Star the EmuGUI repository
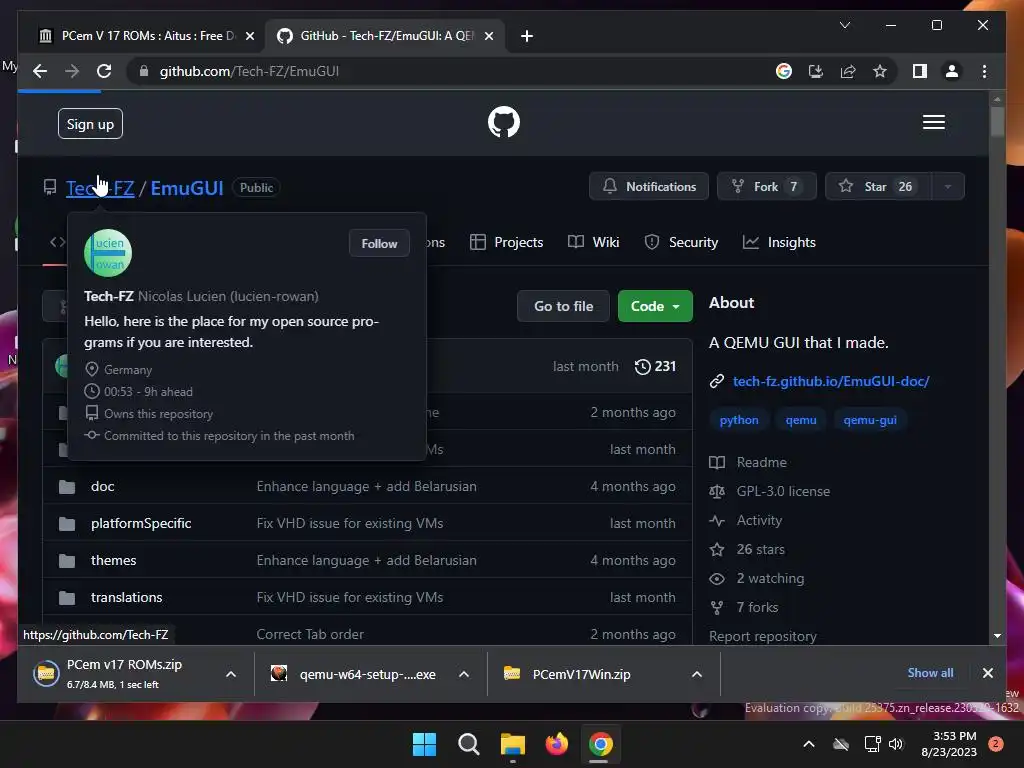Viewport: 1024px width, 768px height. 878,187
